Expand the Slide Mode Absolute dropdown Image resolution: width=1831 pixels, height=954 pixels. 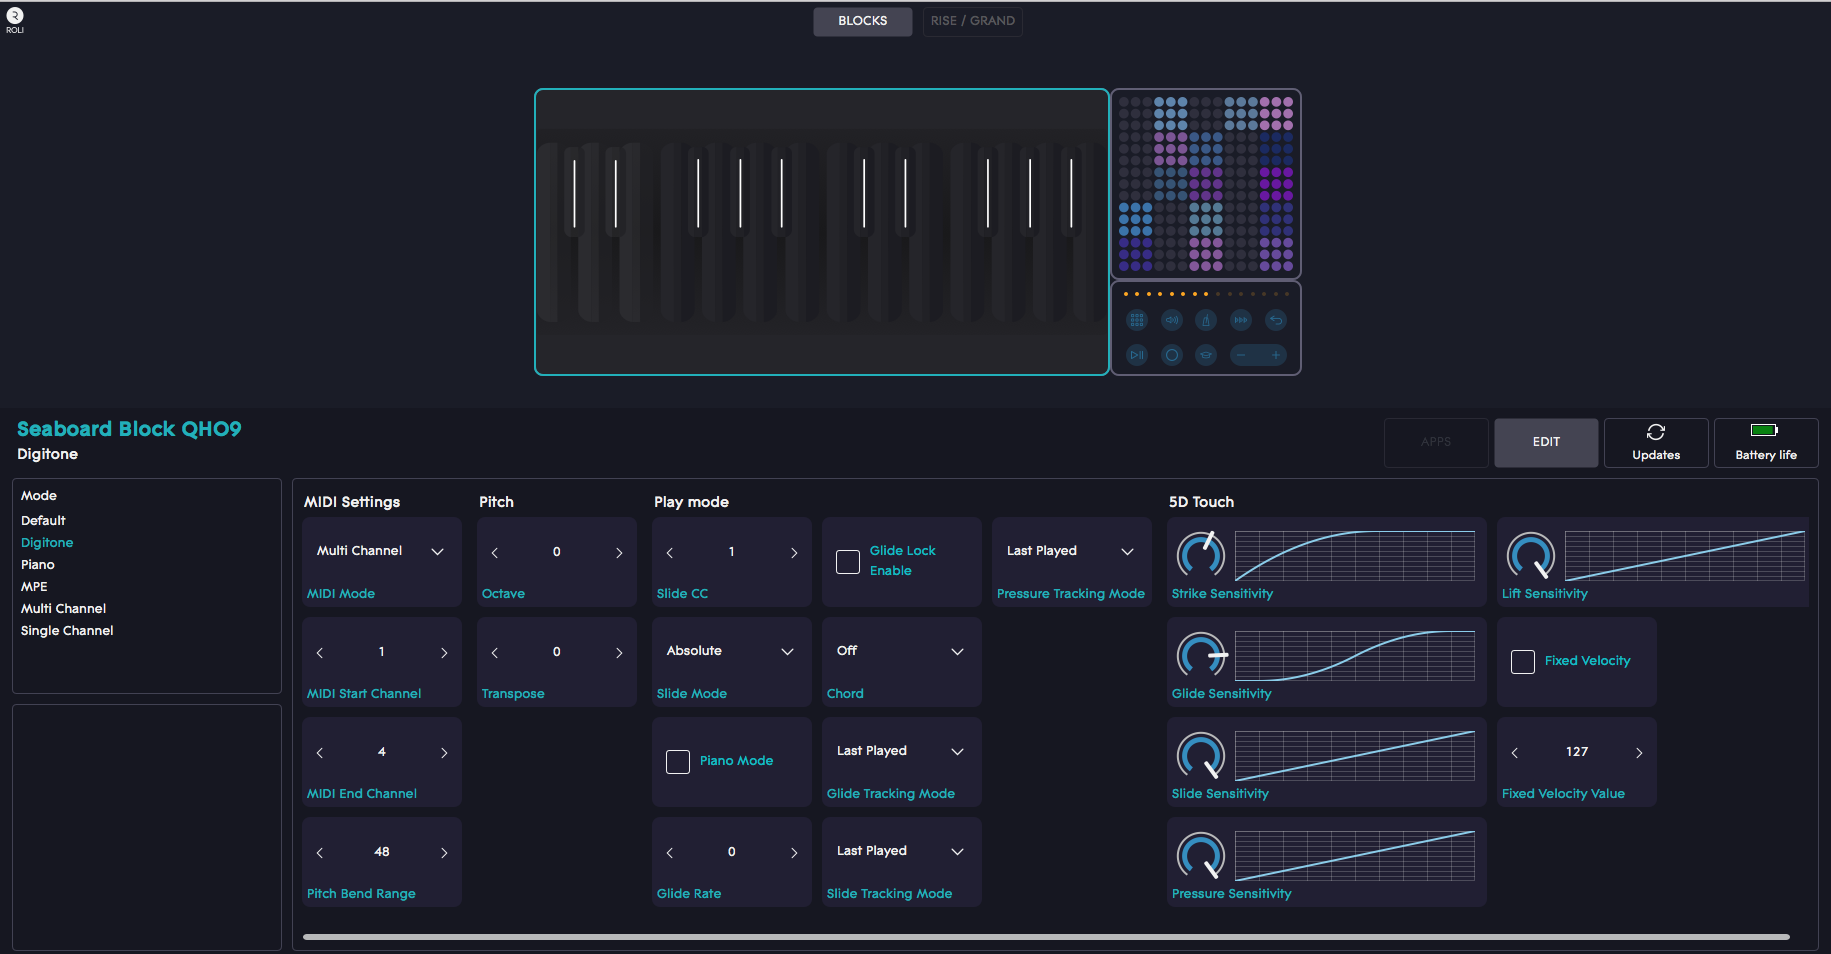(731, 651)
